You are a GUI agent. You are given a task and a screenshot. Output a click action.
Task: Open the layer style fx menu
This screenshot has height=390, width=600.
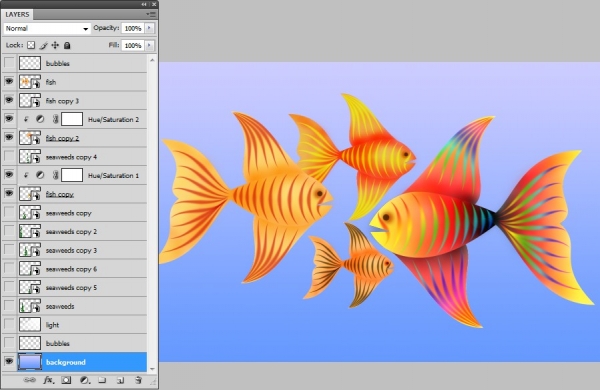(x=48, y=380)
